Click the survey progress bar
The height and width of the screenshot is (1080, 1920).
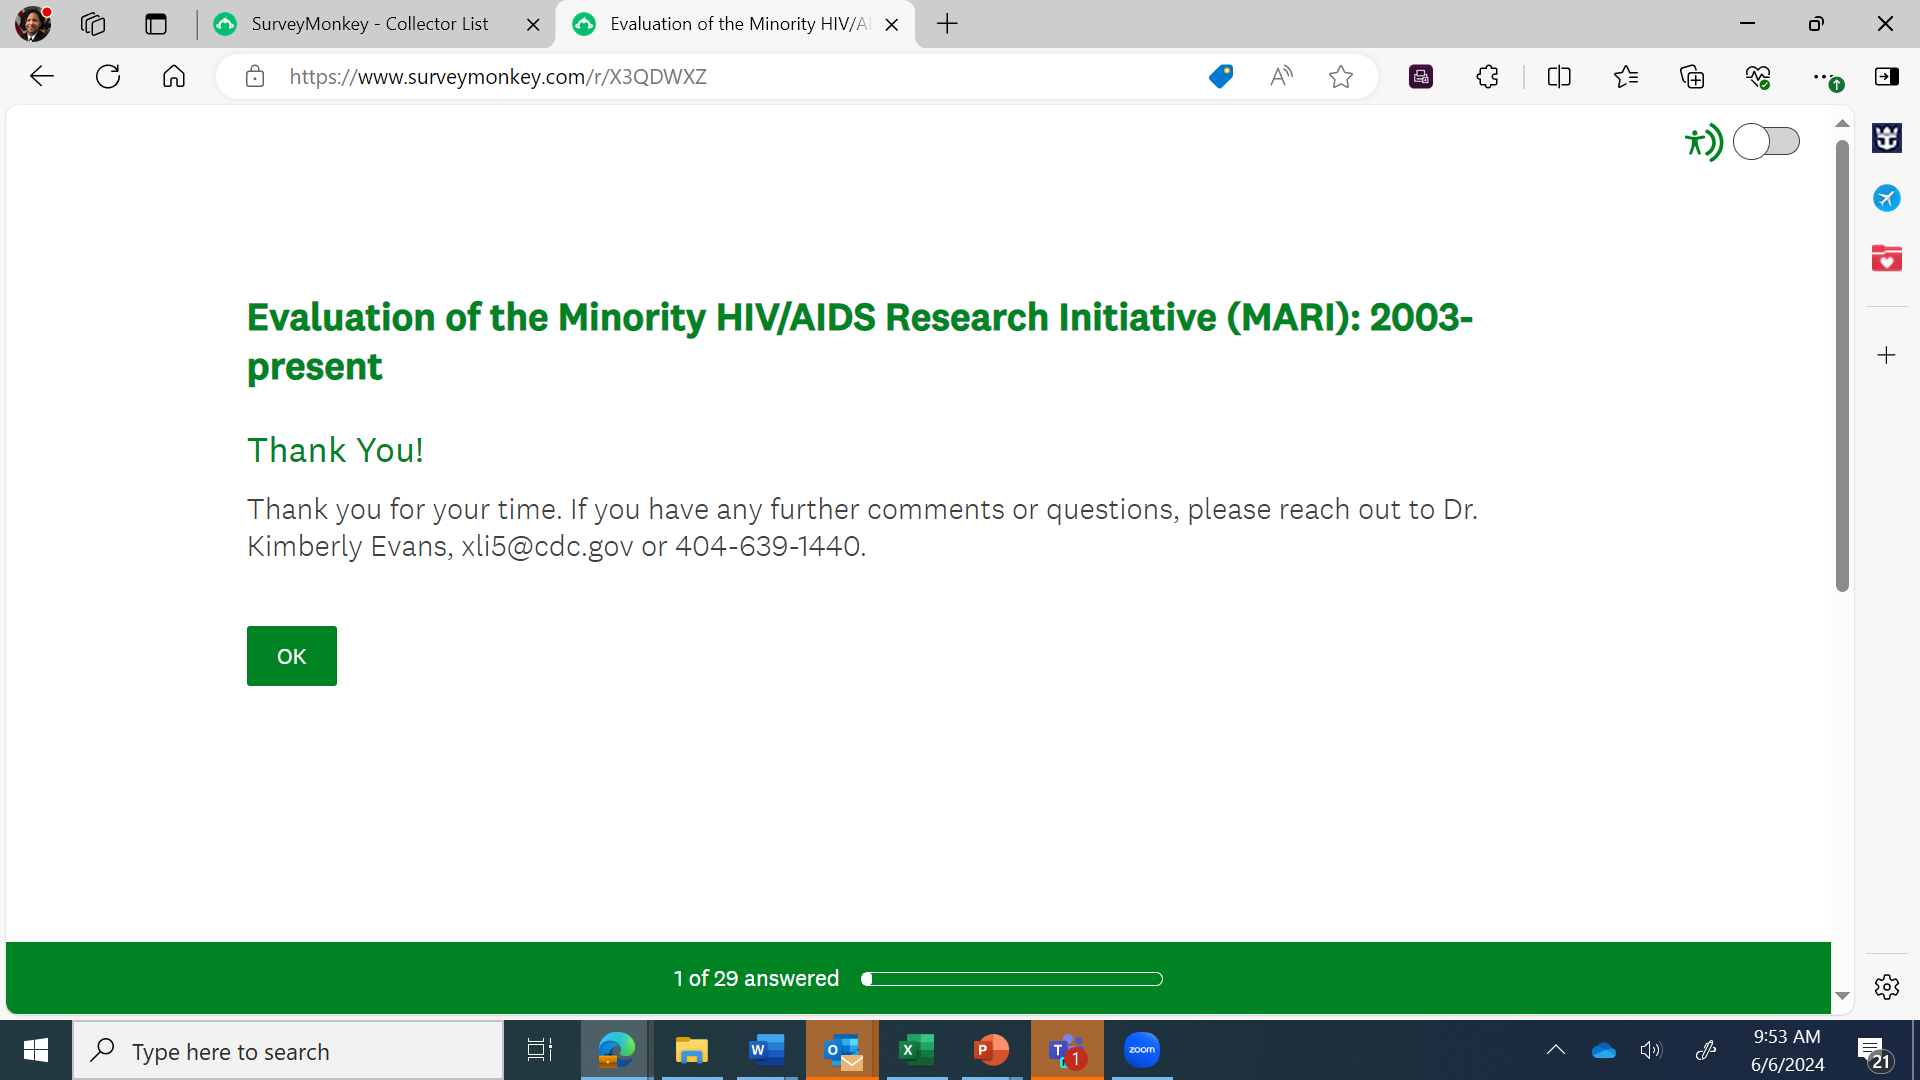click(1012, 979)
